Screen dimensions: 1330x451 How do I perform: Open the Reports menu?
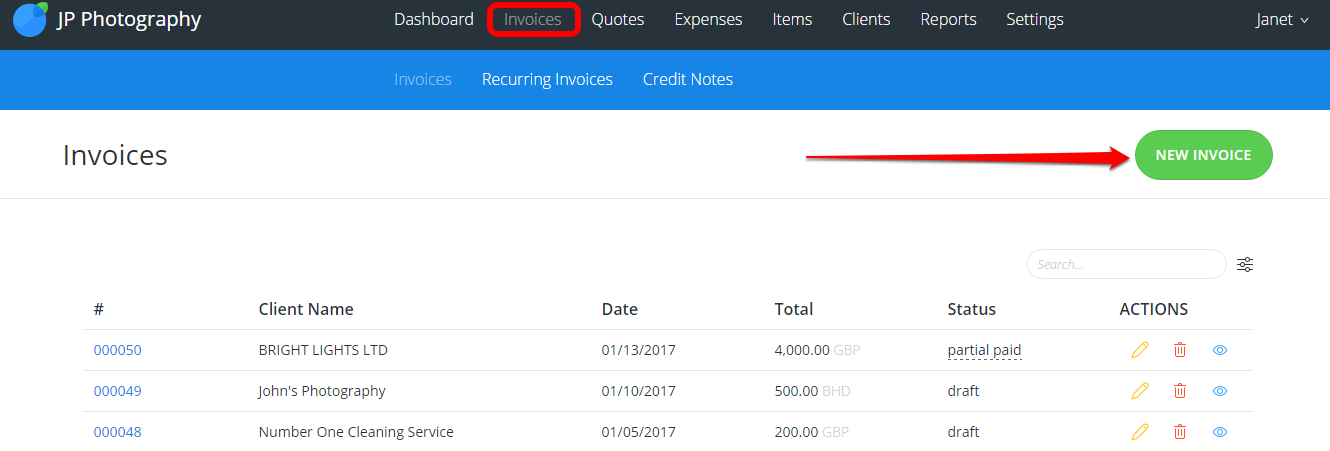949,20
